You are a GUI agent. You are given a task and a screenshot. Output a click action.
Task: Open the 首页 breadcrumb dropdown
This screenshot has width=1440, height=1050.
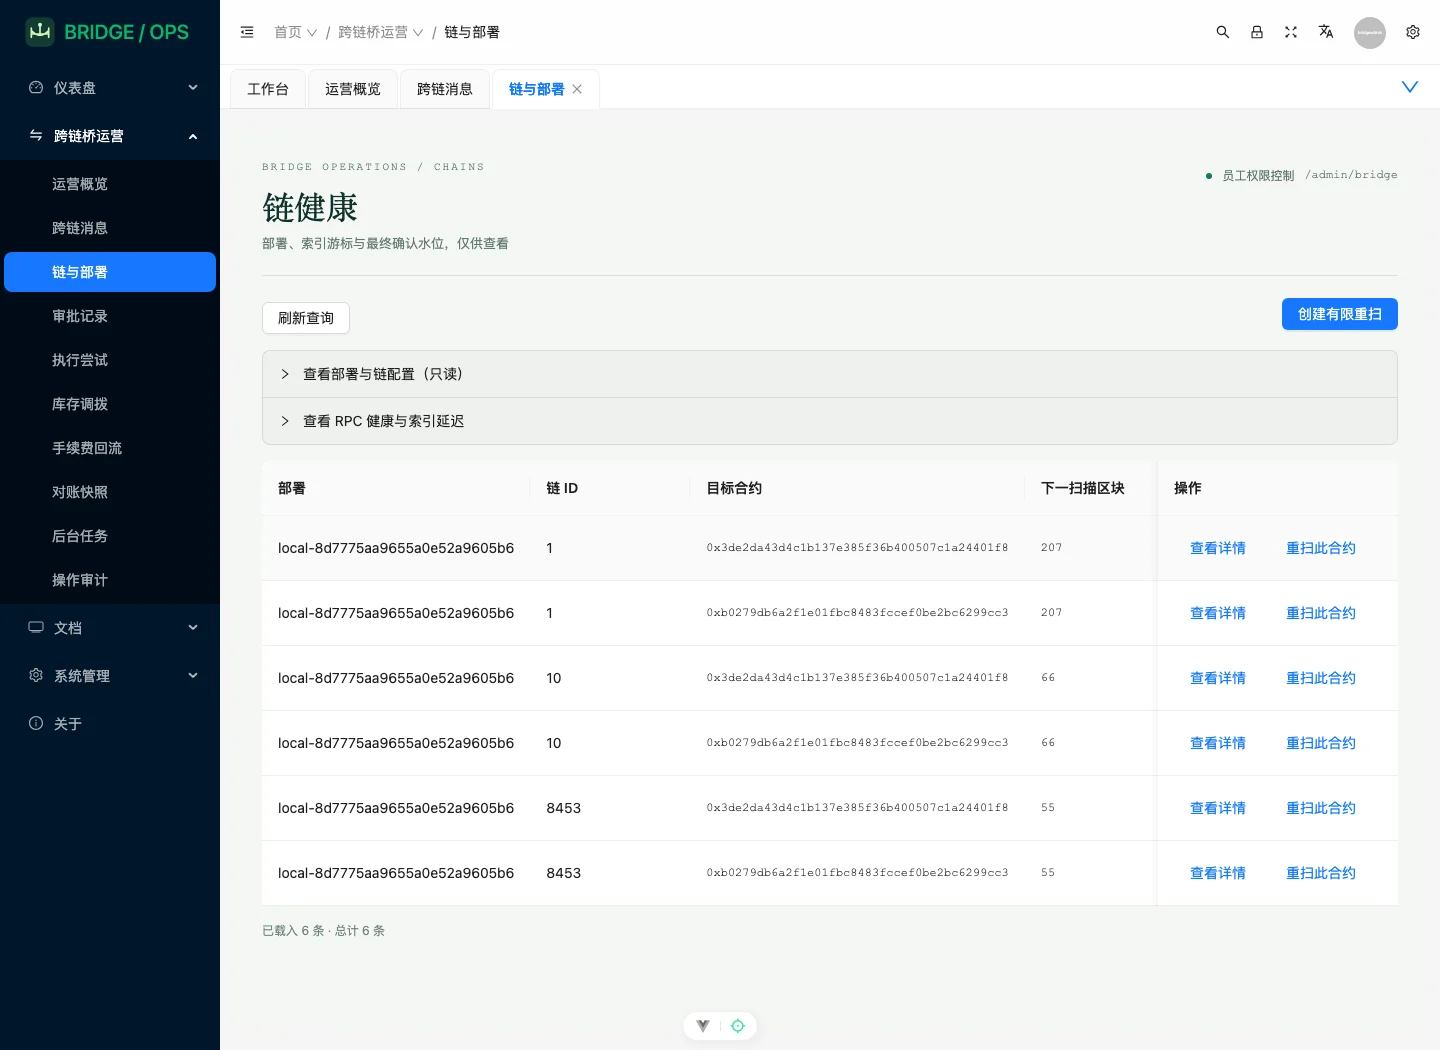(296, 32)
